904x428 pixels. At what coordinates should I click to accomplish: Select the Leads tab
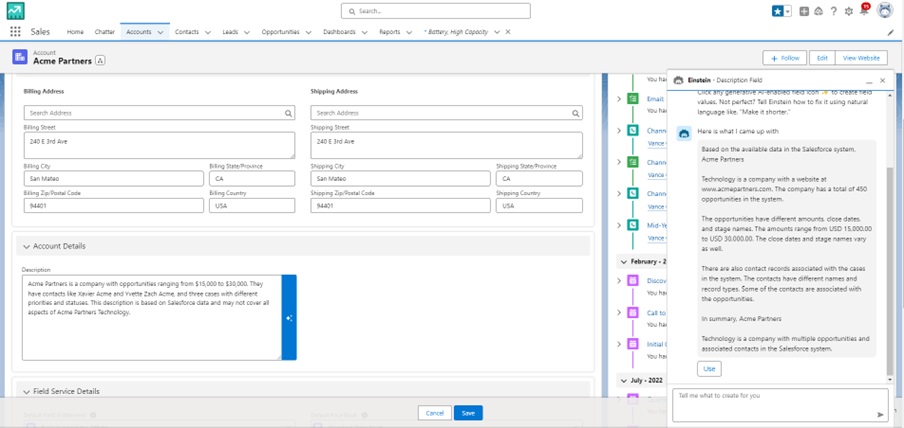pos(230,32)
